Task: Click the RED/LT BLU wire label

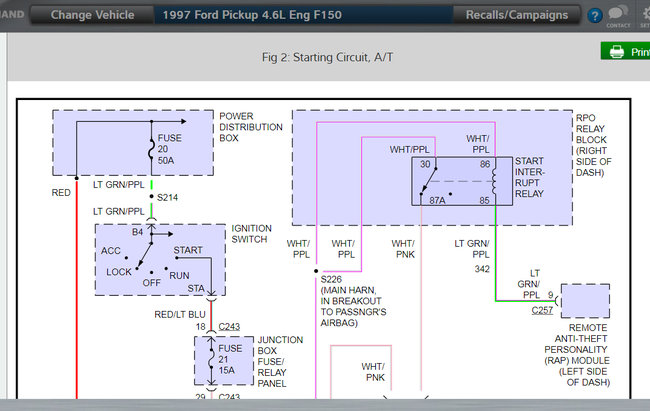Action: (179, 314)
